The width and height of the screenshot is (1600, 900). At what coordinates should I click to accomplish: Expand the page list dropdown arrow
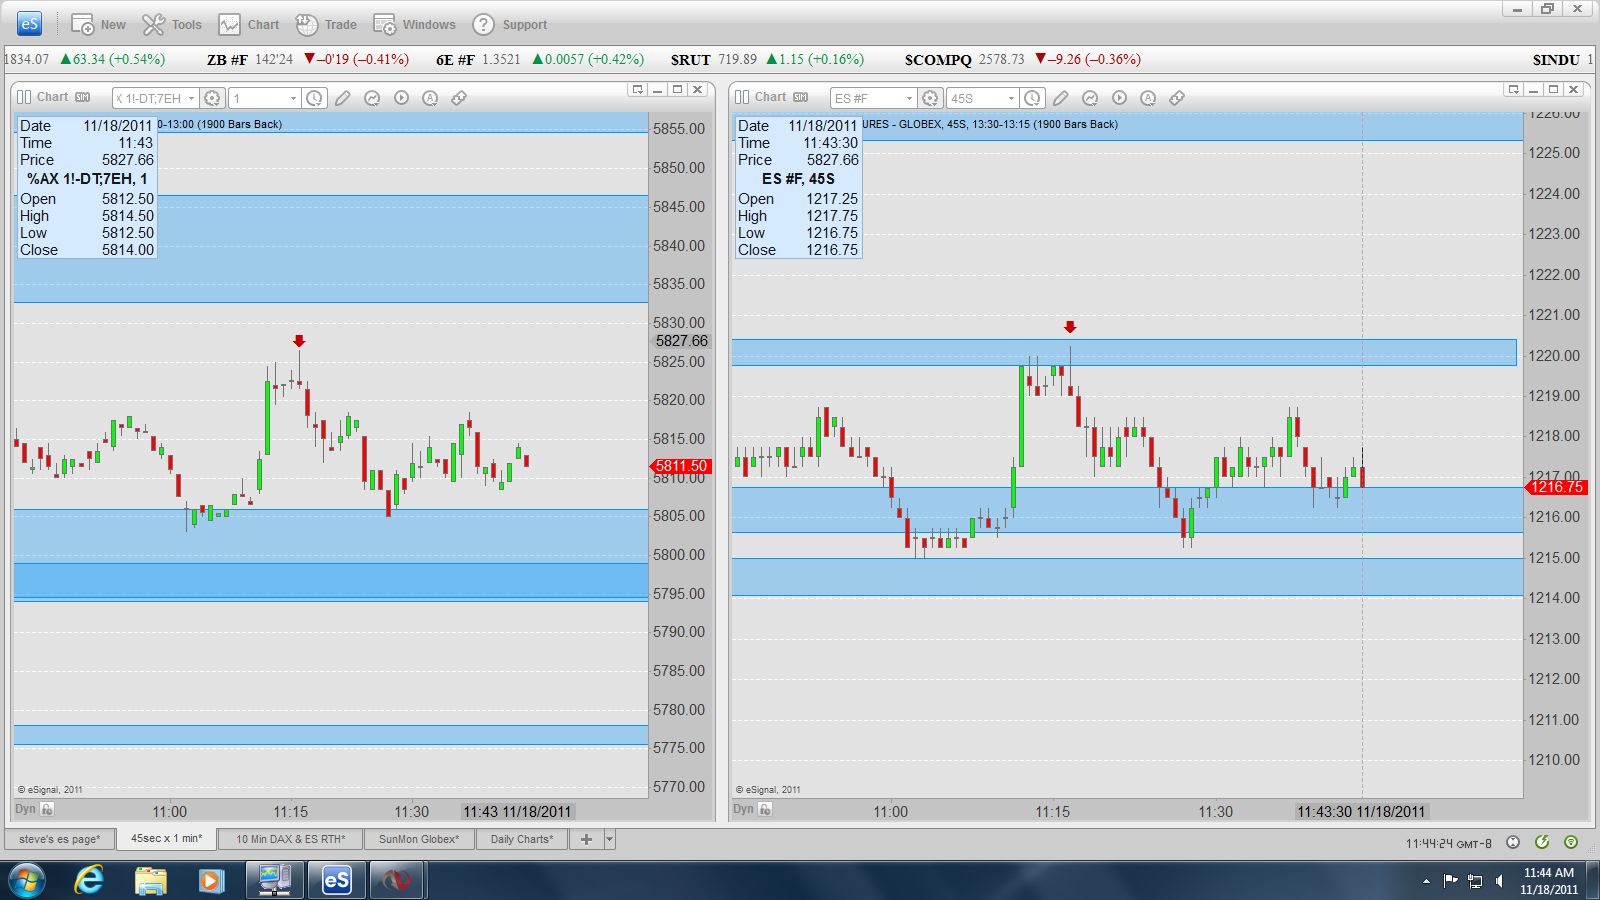[609, 839]
